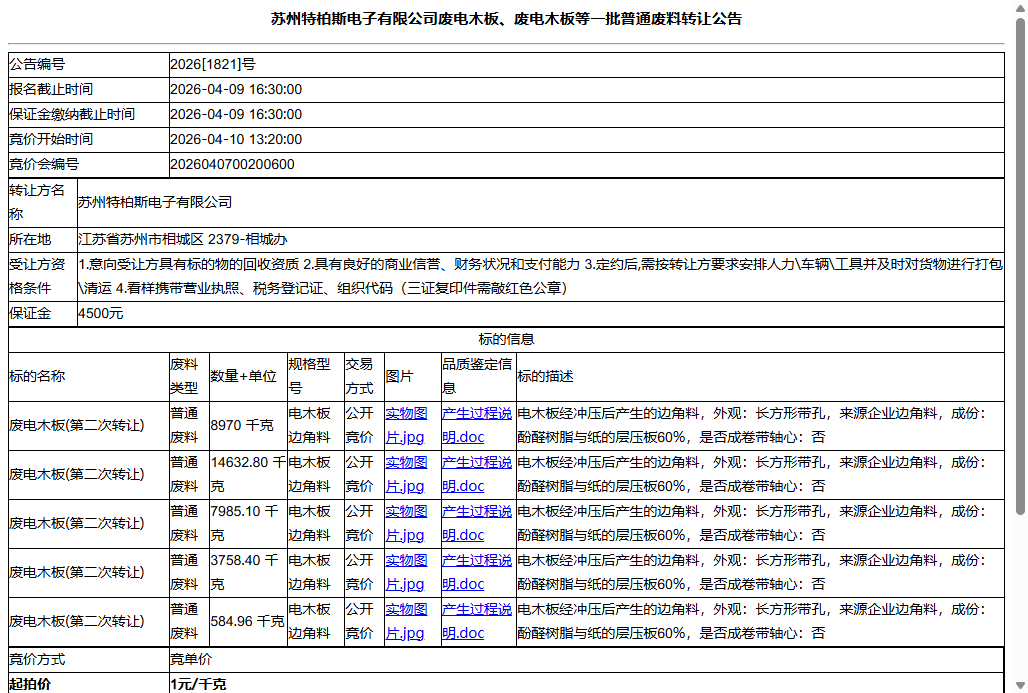The width and height of the screenshot is (1028, 693).
Task: Open 实物图片.jpg link in 584.96 千克 row
Action: (x=406, y=622)
